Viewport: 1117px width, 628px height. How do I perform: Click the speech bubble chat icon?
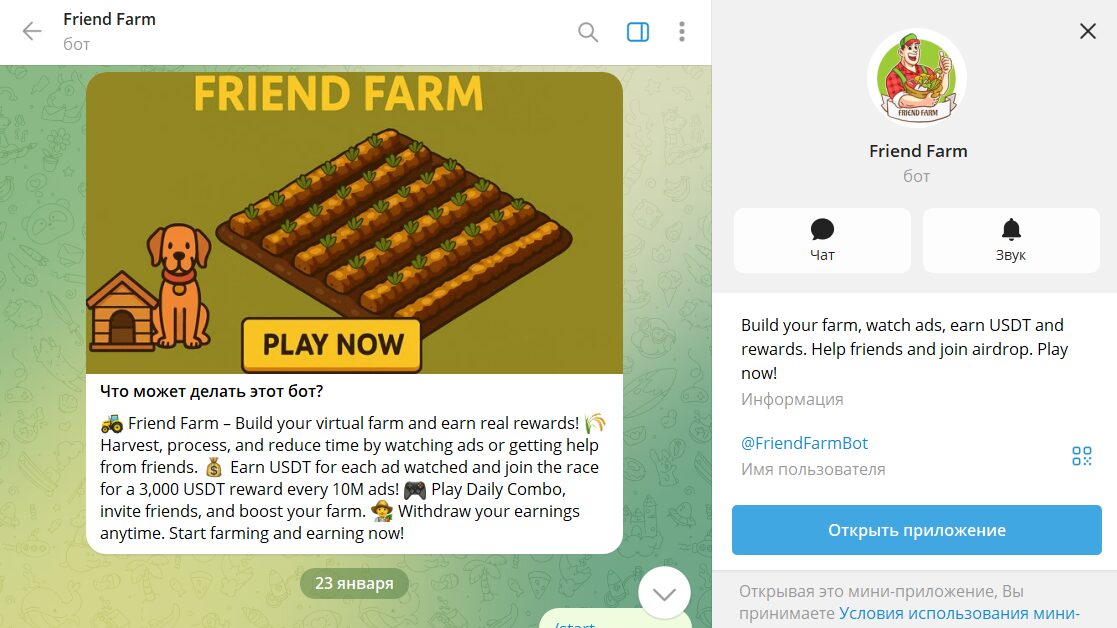point(822,229)
